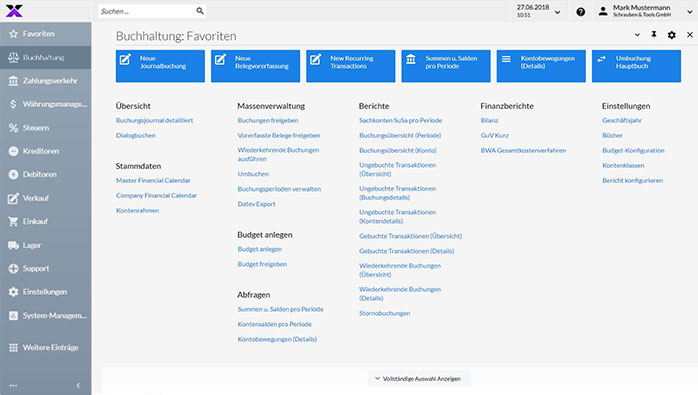Viewport: 698px width, 395px height.
Task: Click the Verkauf edit icon in sidebar
Action: [13, 198]
